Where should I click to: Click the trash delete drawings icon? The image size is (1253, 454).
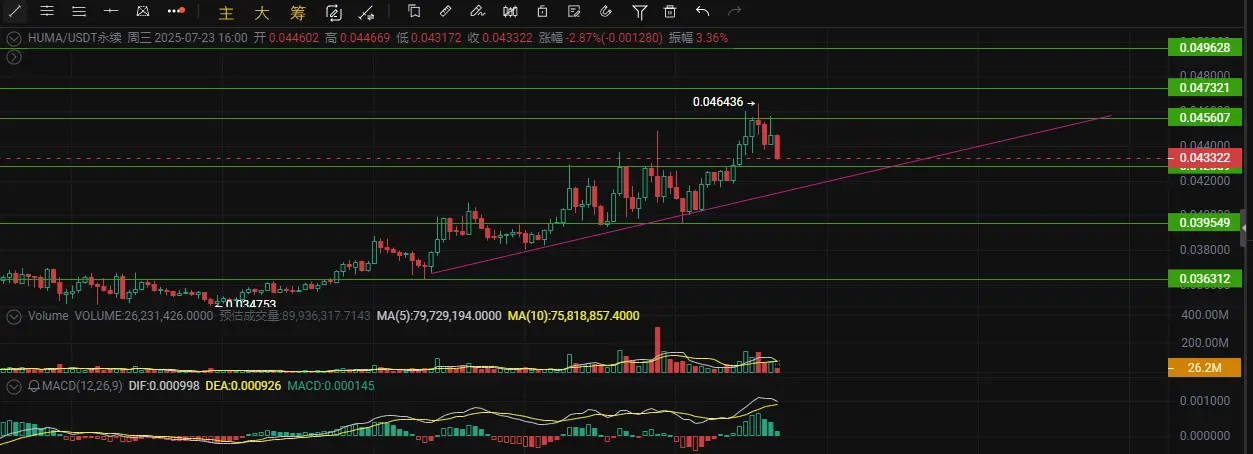670,11
